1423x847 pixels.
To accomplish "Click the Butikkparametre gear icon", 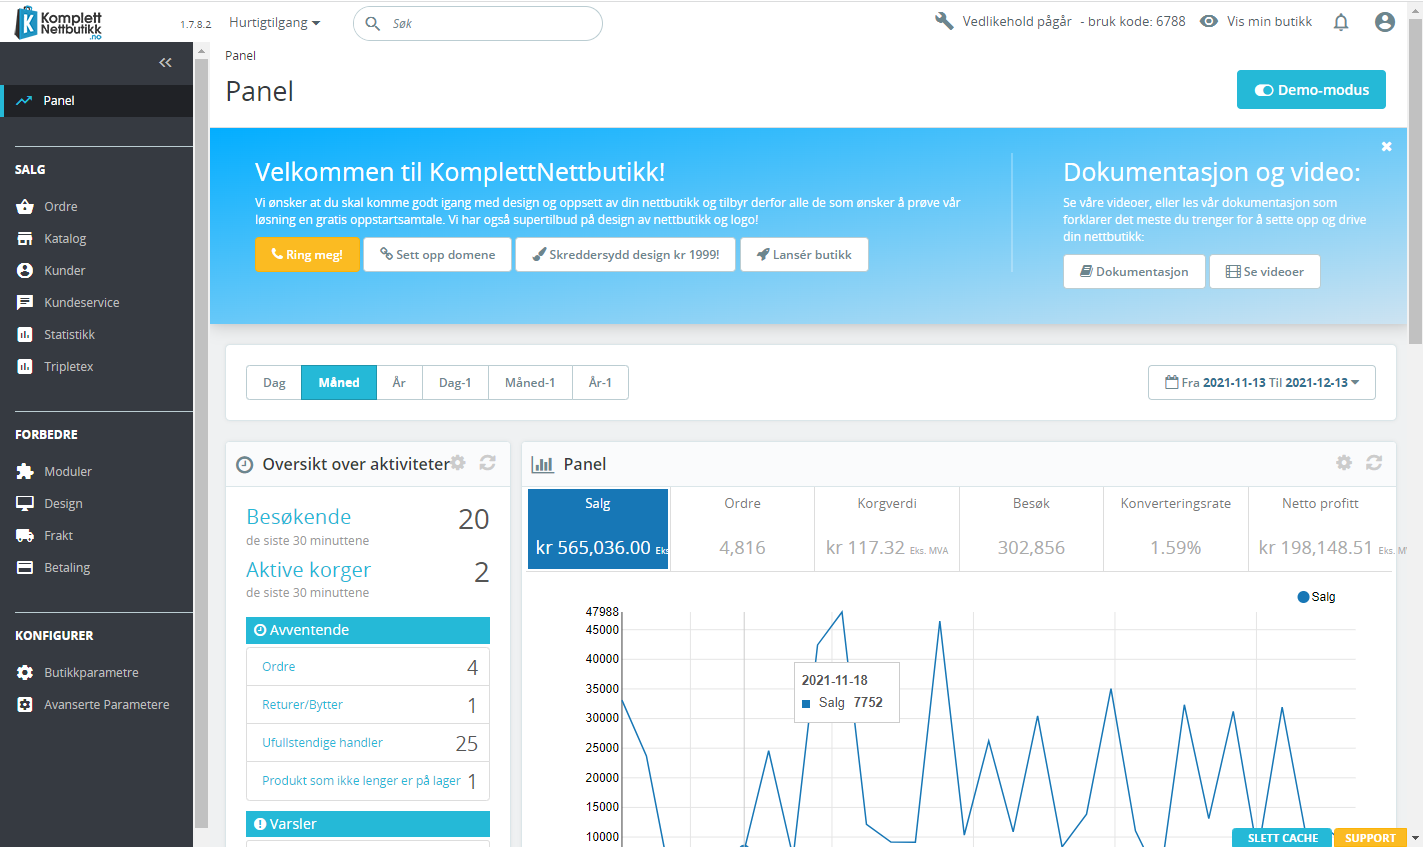I will point(25,673).
